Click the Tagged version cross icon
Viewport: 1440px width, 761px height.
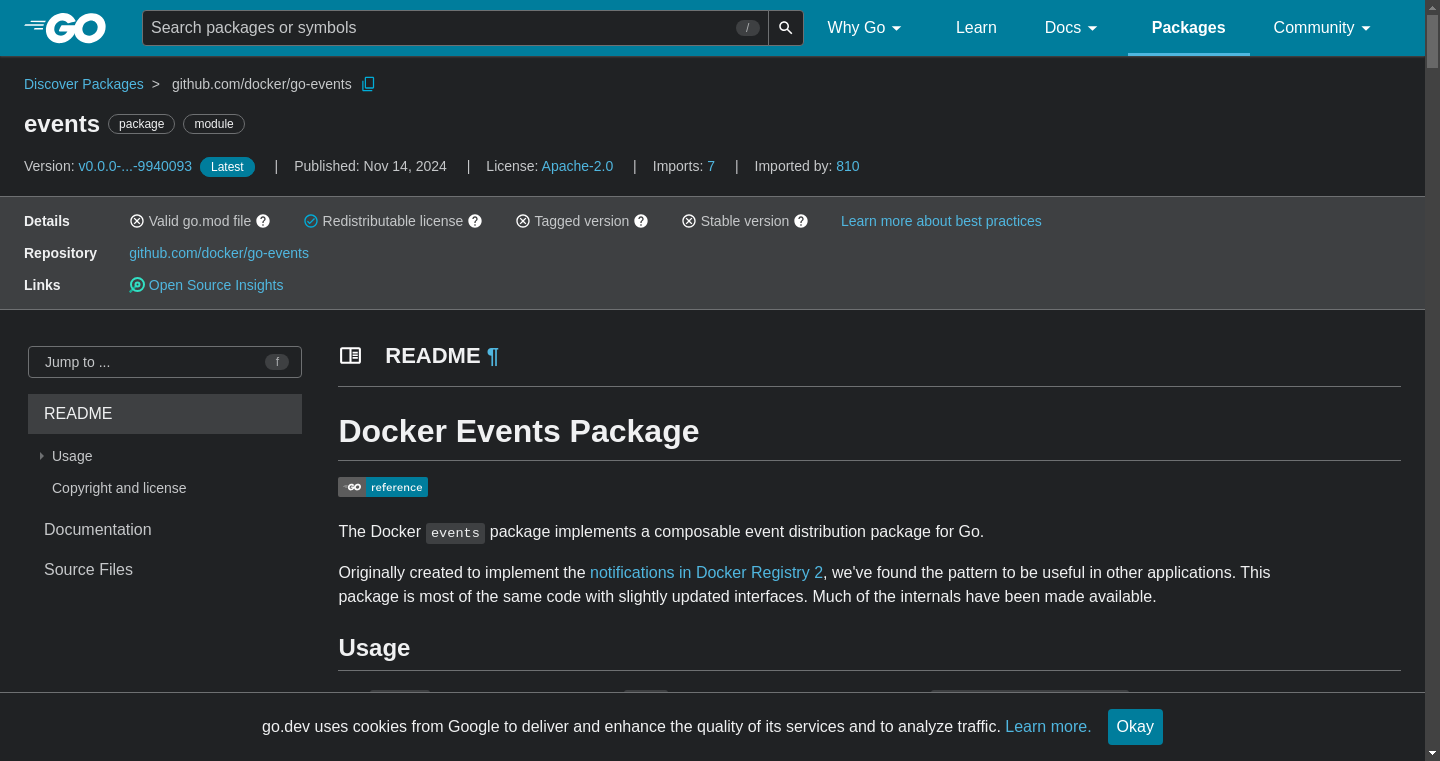pos(523,221)
